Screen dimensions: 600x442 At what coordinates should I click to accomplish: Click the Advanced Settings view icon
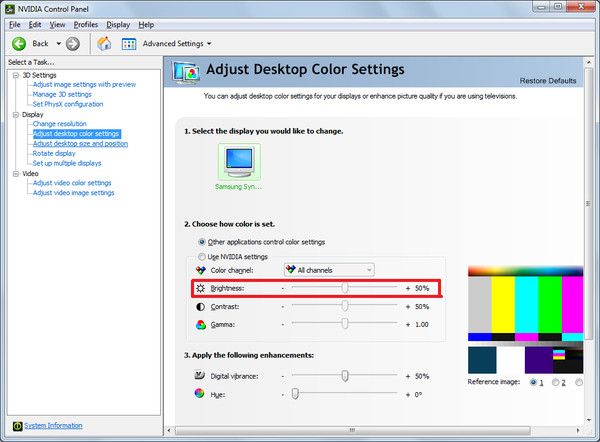[129, 44]
